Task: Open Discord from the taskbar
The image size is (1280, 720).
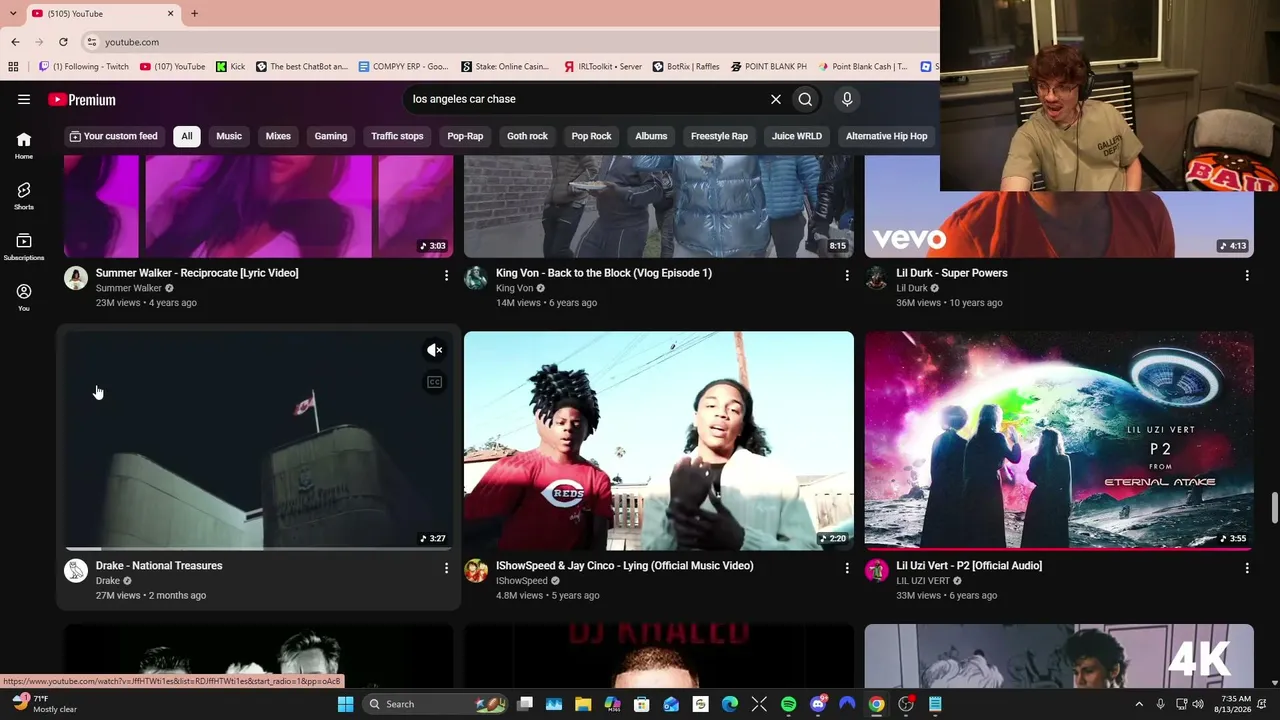Action: (x=818, y=704)
